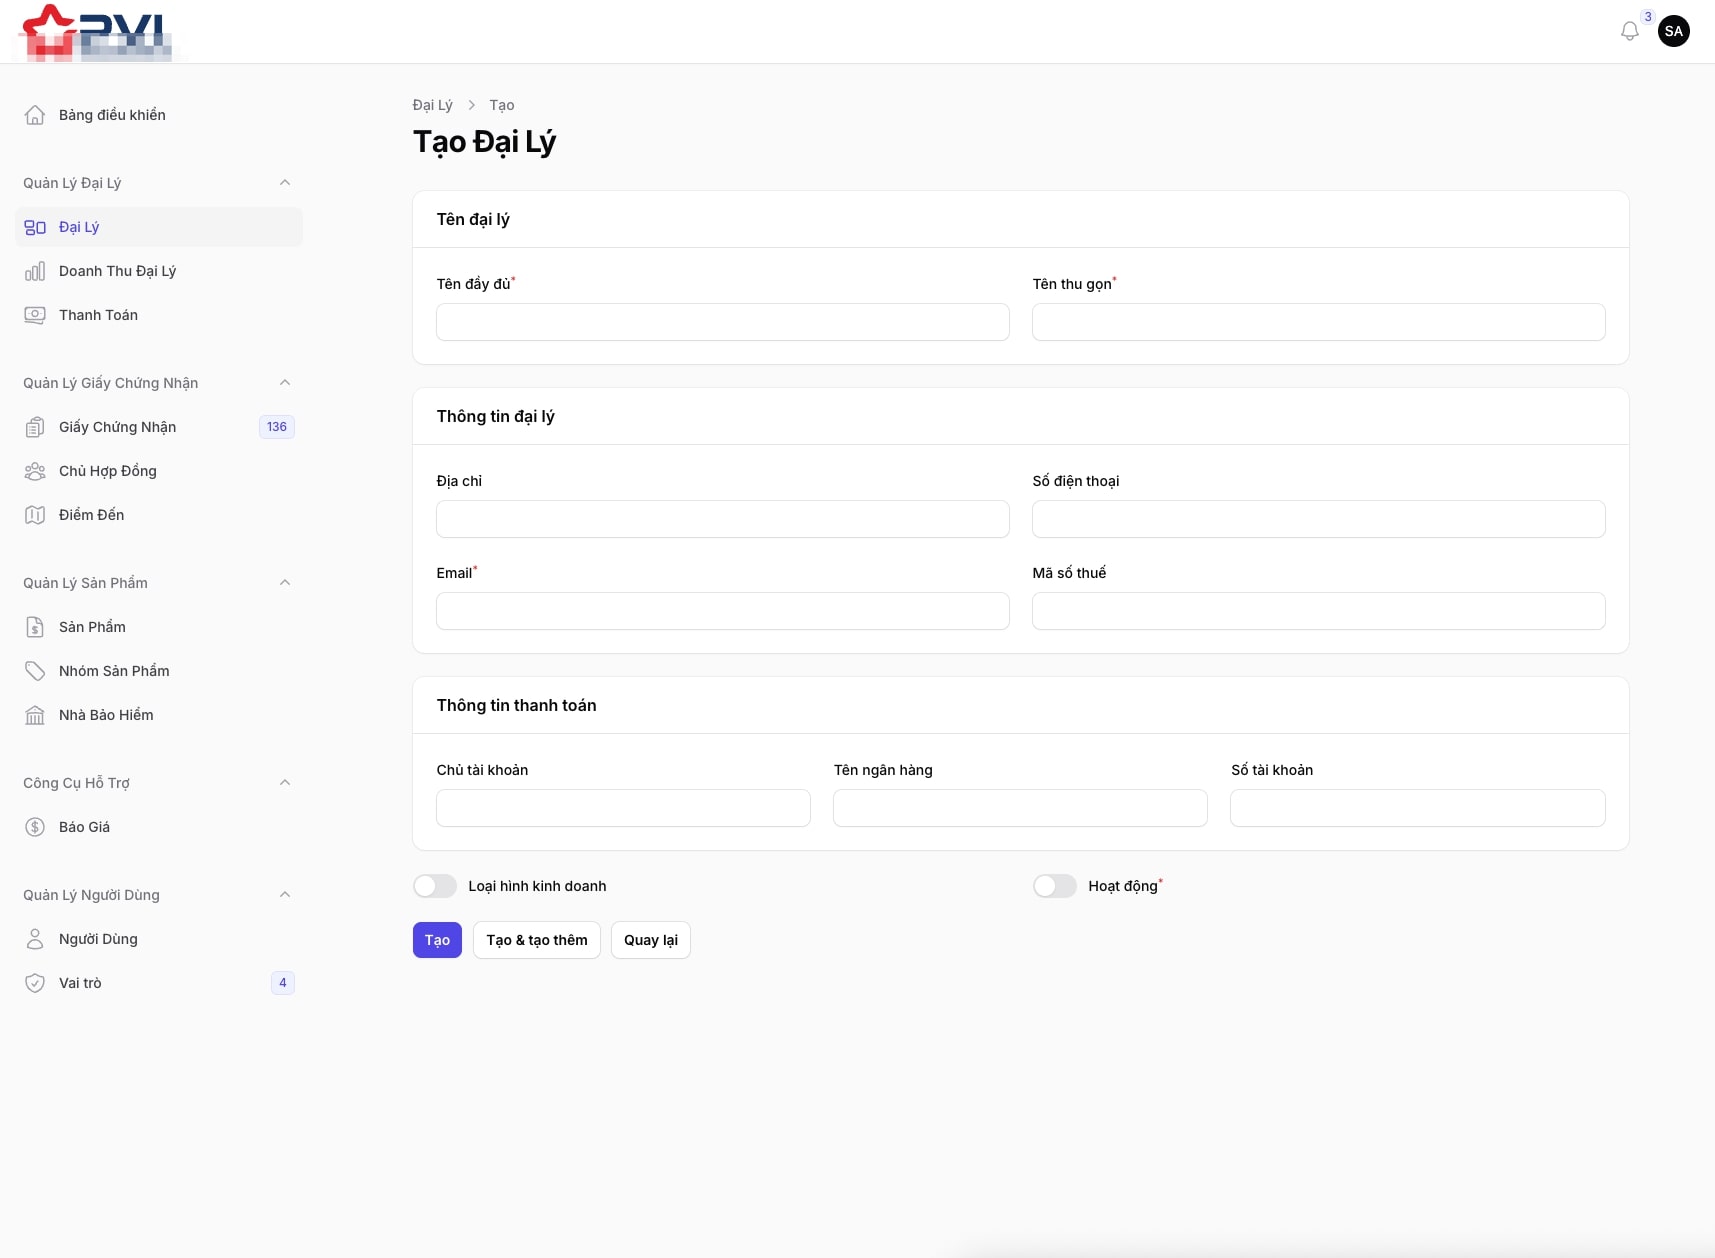
Task: Collapse the Quản Lý Sản Phẩm section
Action: (x=285, y=583)
